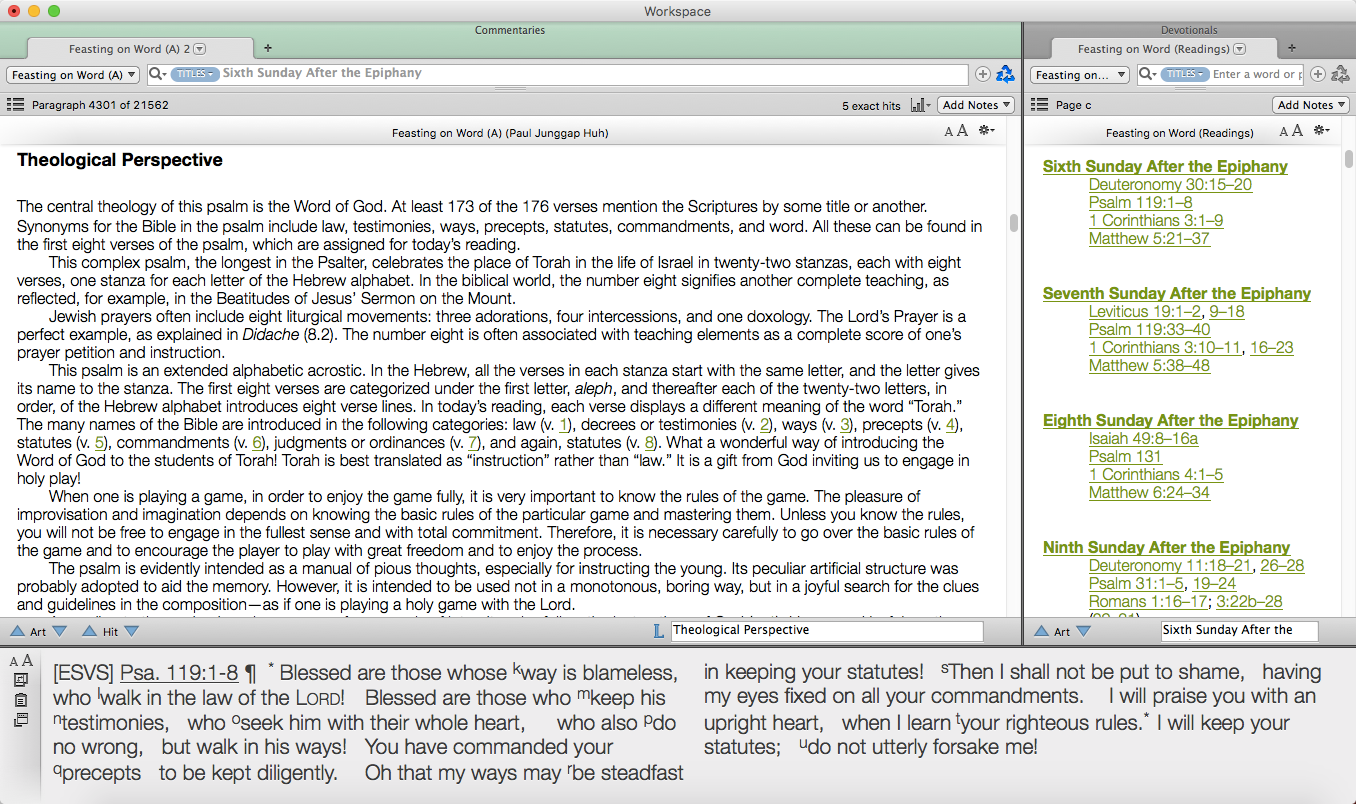Open table of contents in Commentaries pane
Viewport: 1356px width, 804px height.
point(15,104)
